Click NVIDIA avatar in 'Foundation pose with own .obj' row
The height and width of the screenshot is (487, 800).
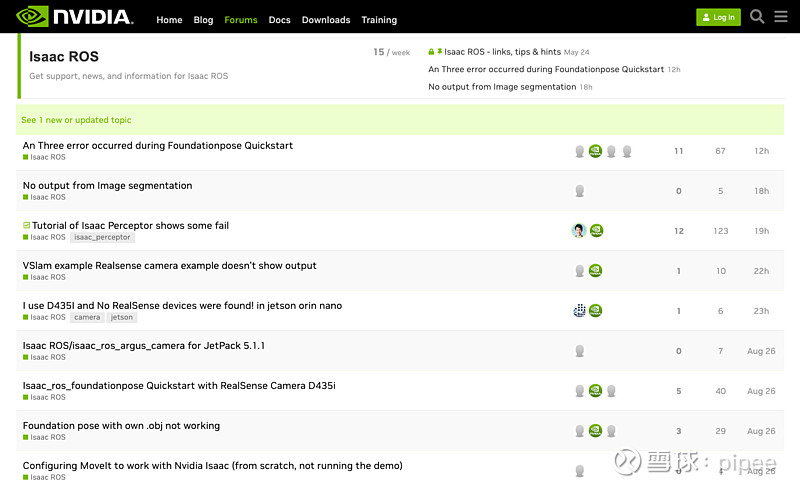pos(595,431)
